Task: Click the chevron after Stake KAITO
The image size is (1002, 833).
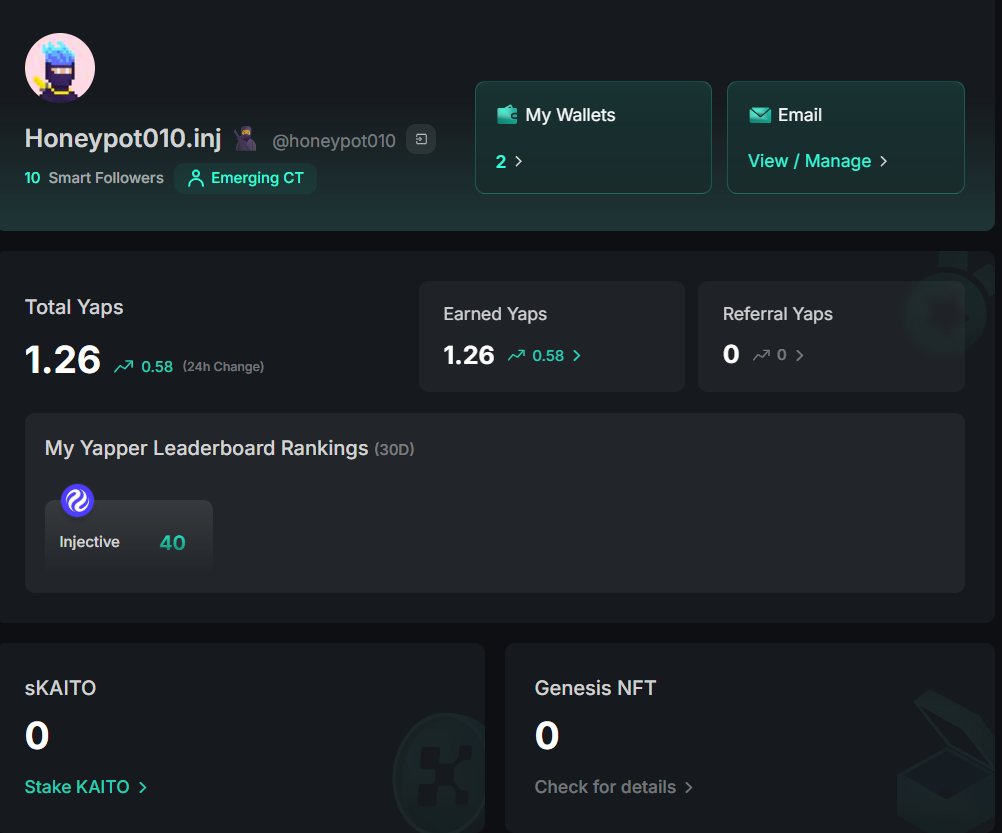Action: coord(143,788)
